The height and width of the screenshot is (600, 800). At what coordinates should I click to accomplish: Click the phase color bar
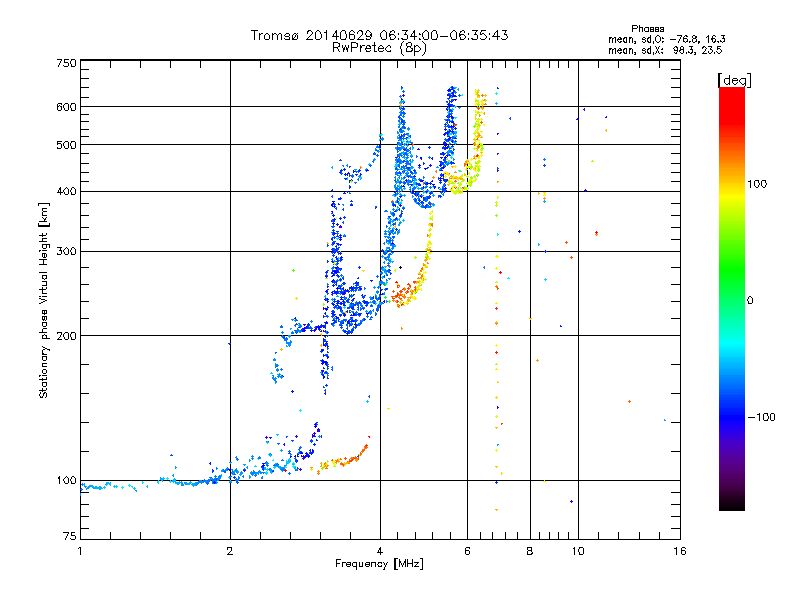(x=732, y=298)
